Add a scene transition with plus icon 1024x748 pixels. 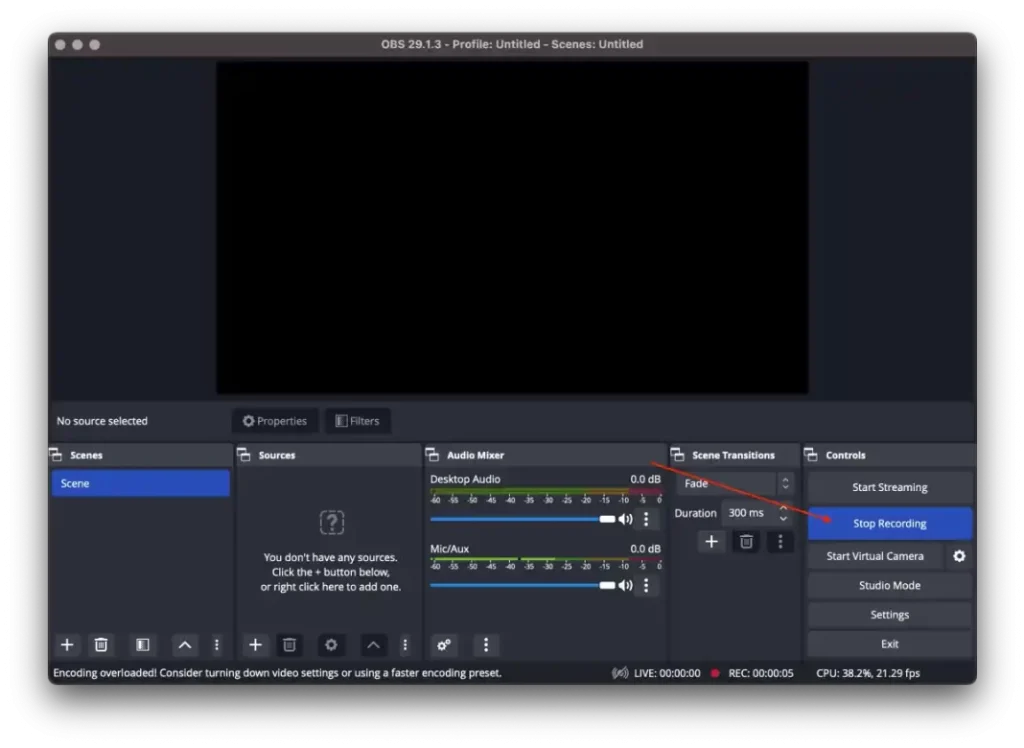[711, 542]
